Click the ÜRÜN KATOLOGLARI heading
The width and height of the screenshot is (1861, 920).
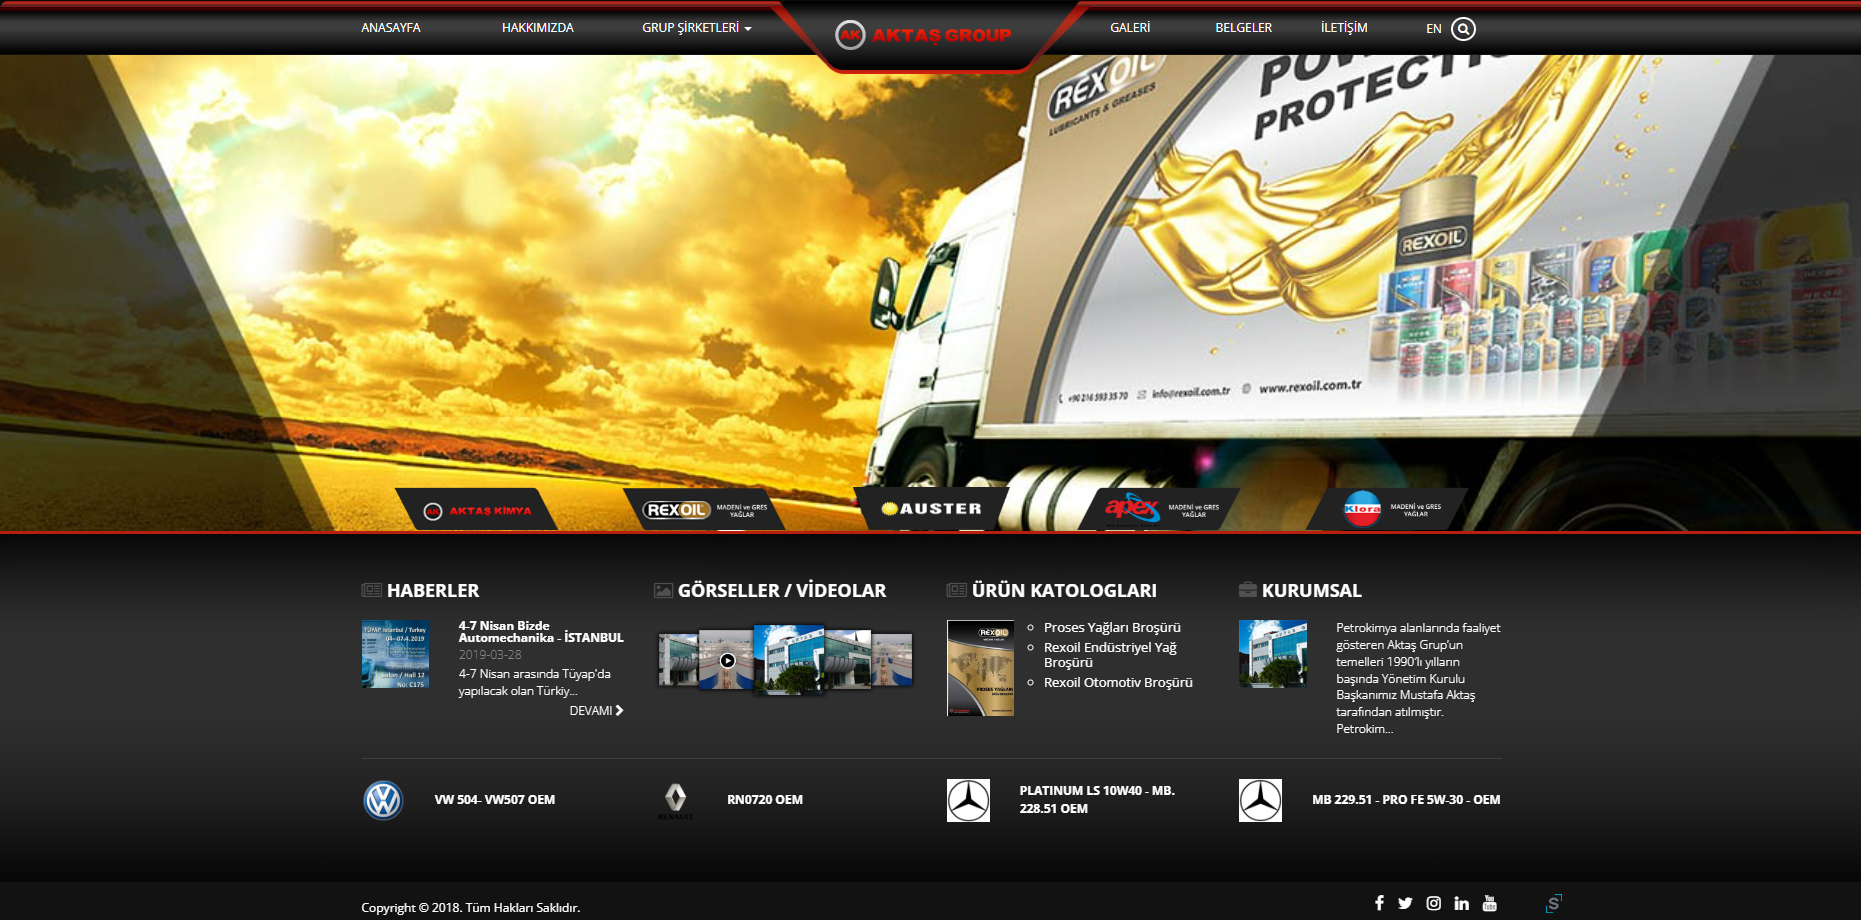coord(1064,591)
